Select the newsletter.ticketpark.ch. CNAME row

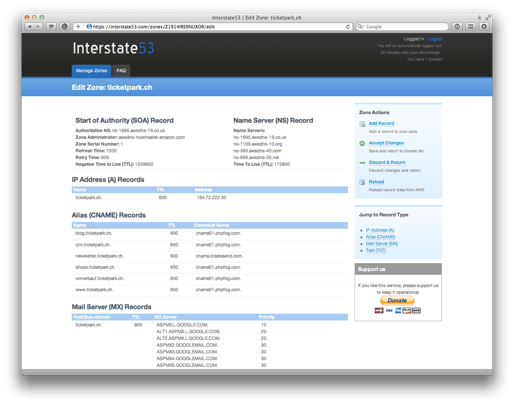click(x=210, y=256)
